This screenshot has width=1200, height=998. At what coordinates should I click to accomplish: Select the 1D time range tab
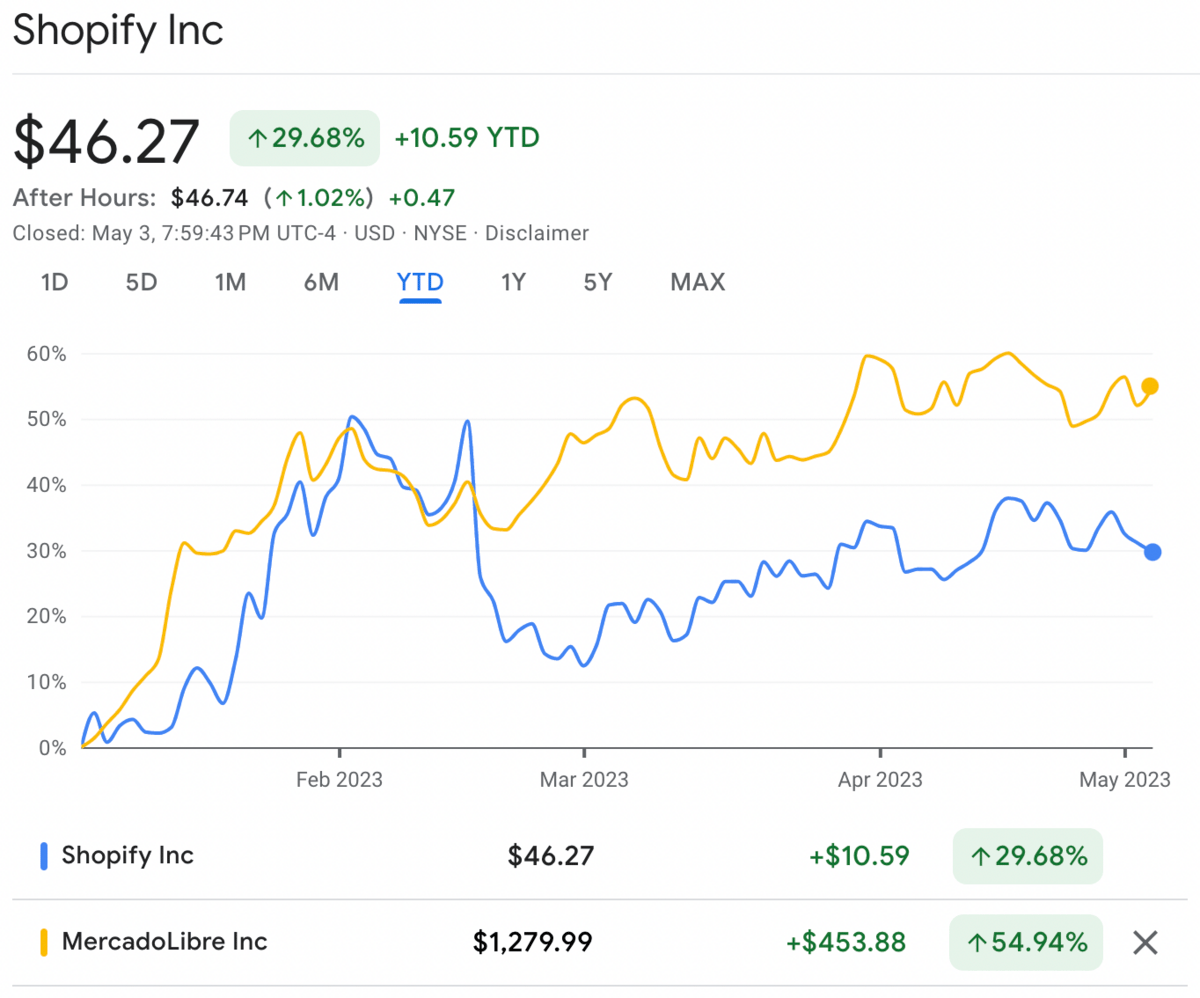point(54,282)
